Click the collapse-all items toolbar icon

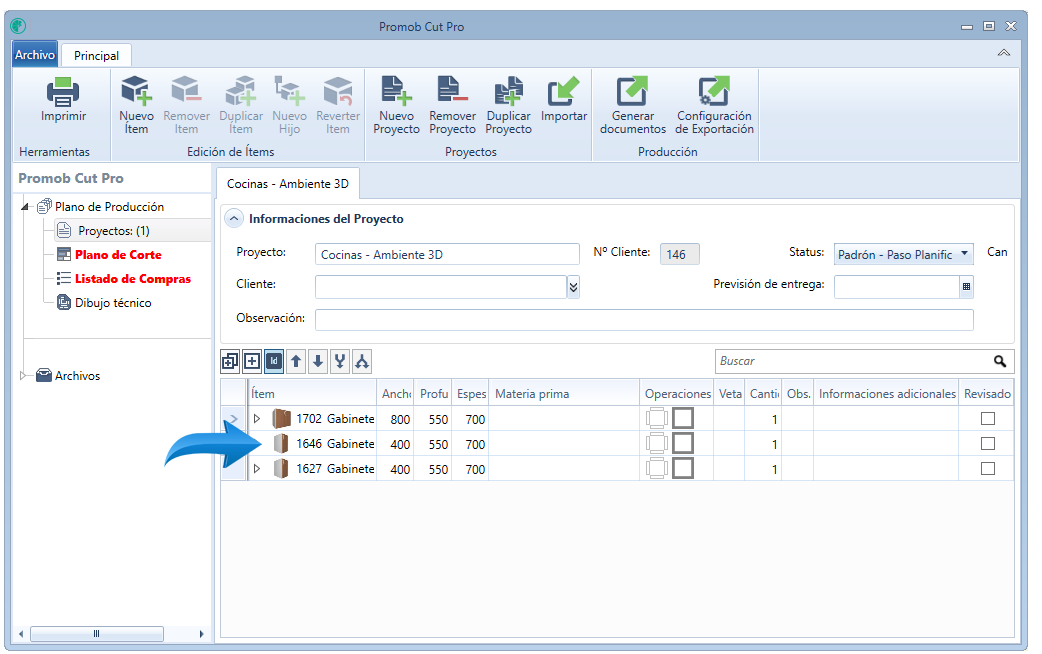tap(230, 362)
